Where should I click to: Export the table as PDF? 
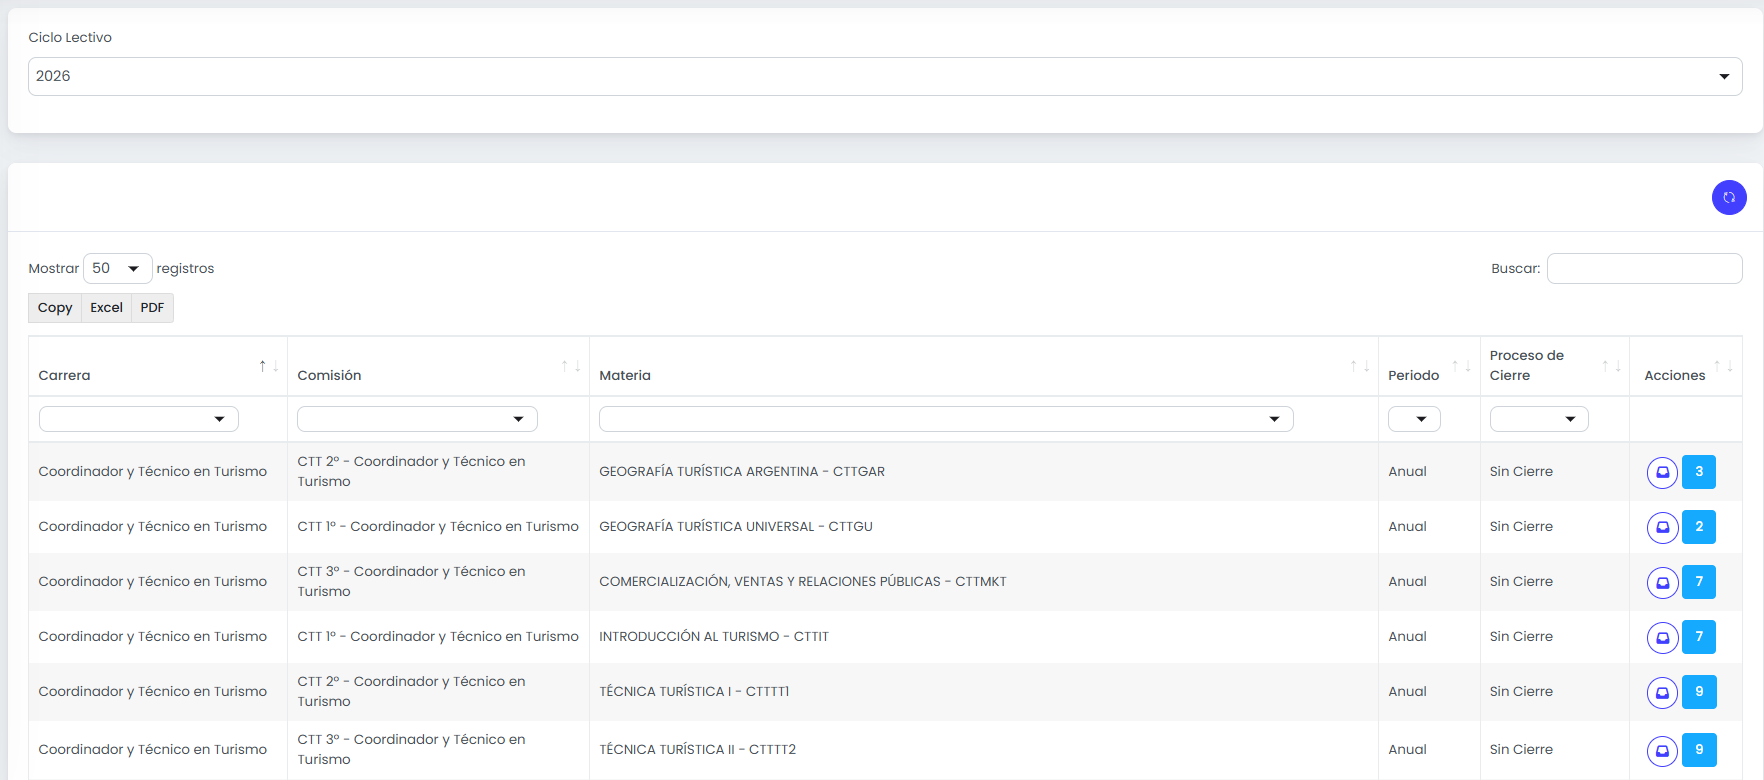click(x=152, y=308)
